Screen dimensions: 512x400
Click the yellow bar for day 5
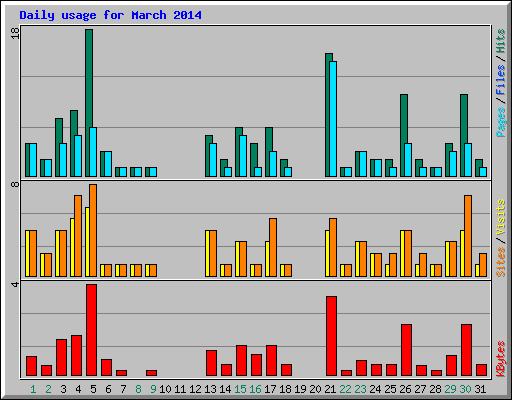(x=87, y=242)
